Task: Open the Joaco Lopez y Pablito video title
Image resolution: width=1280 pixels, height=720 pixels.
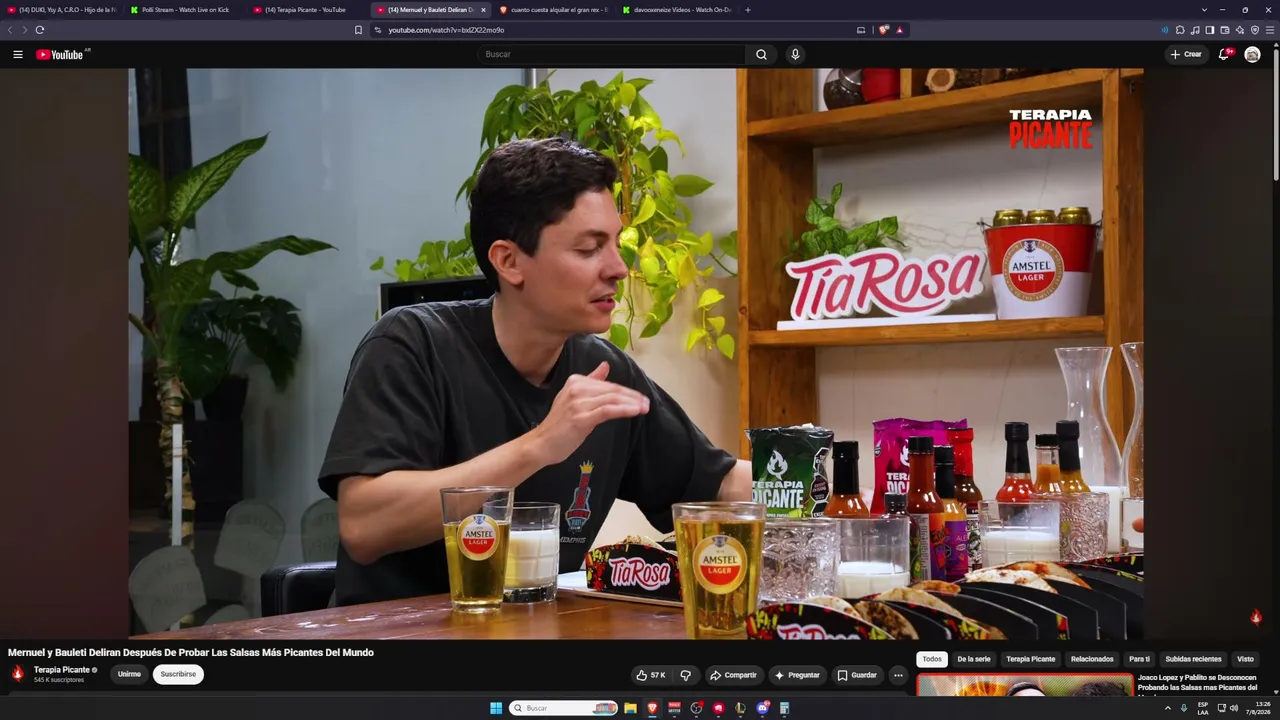Action: [1197, 682]
